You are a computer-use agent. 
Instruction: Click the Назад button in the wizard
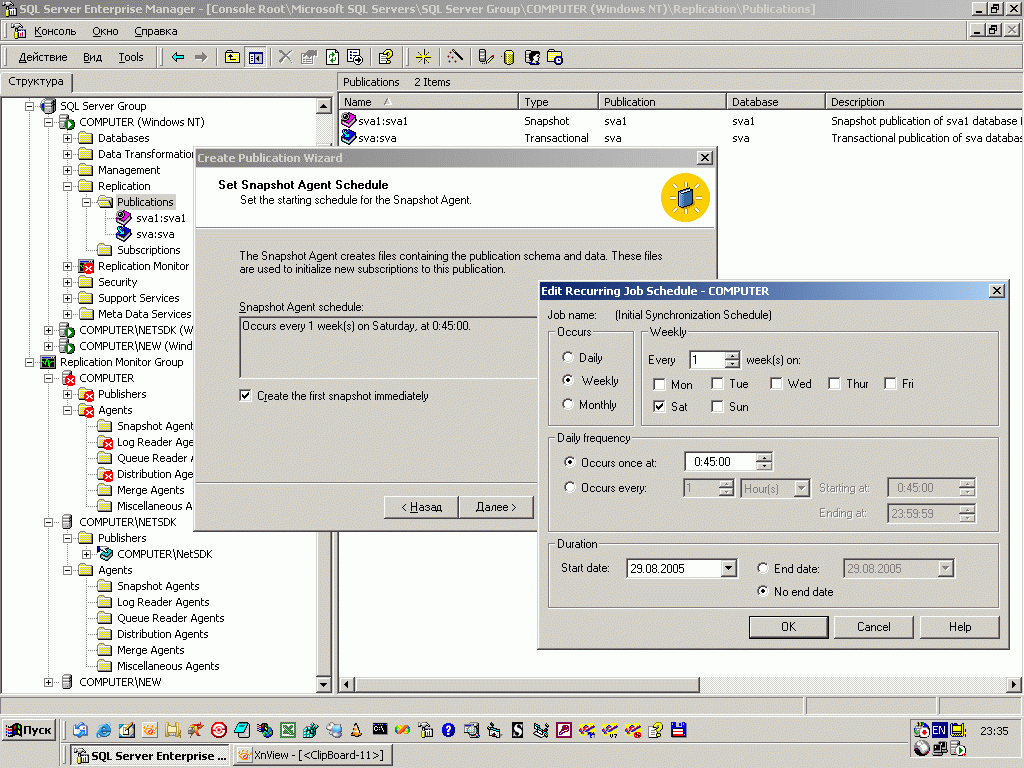421,507
